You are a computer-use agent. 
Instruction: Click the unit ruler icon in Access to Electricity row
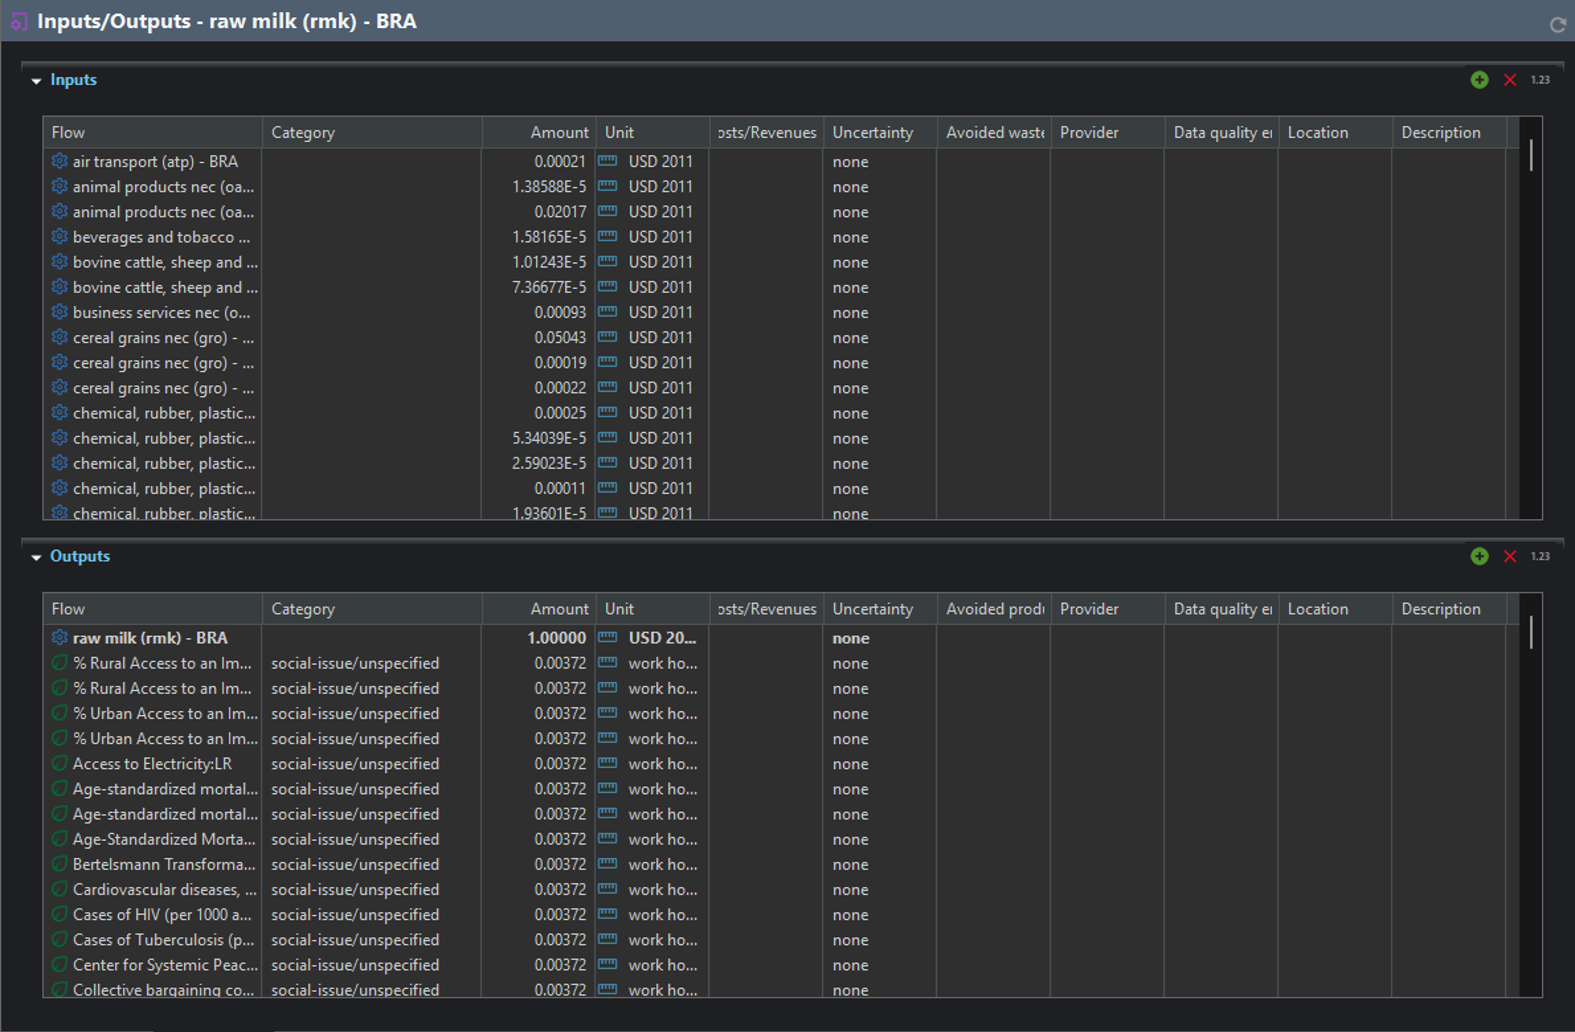(x=608, y=764)
